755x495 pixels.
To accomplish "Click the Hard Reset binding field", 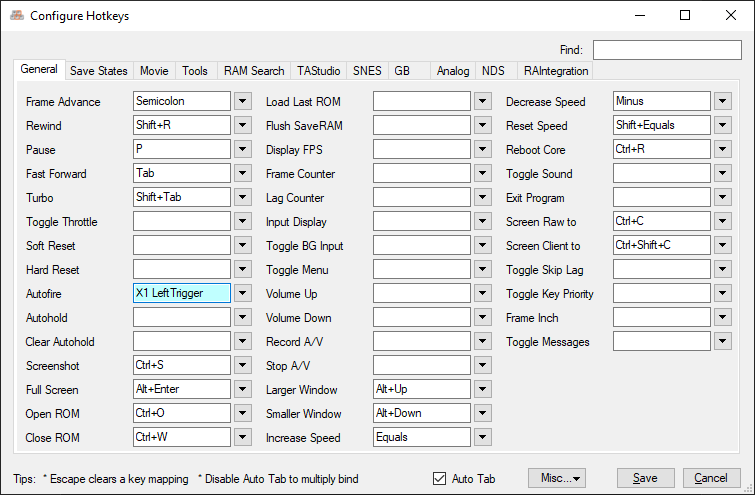I will (x=182, y=269).
